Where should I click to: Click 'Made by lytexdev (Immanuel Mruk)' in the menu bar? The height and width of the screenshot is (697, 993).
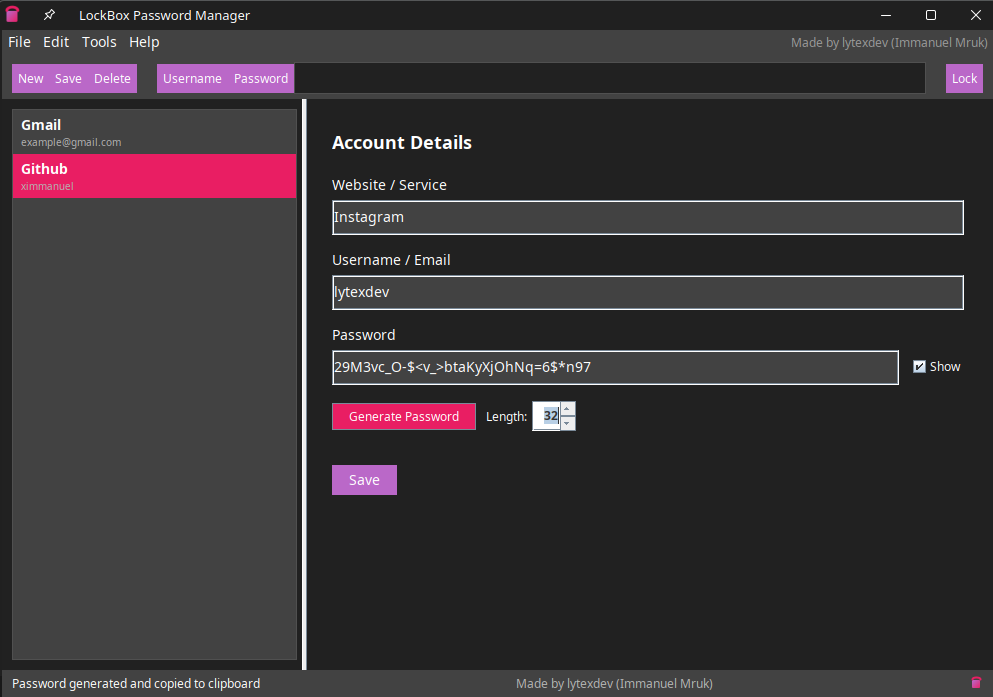(x=889, y=42)
